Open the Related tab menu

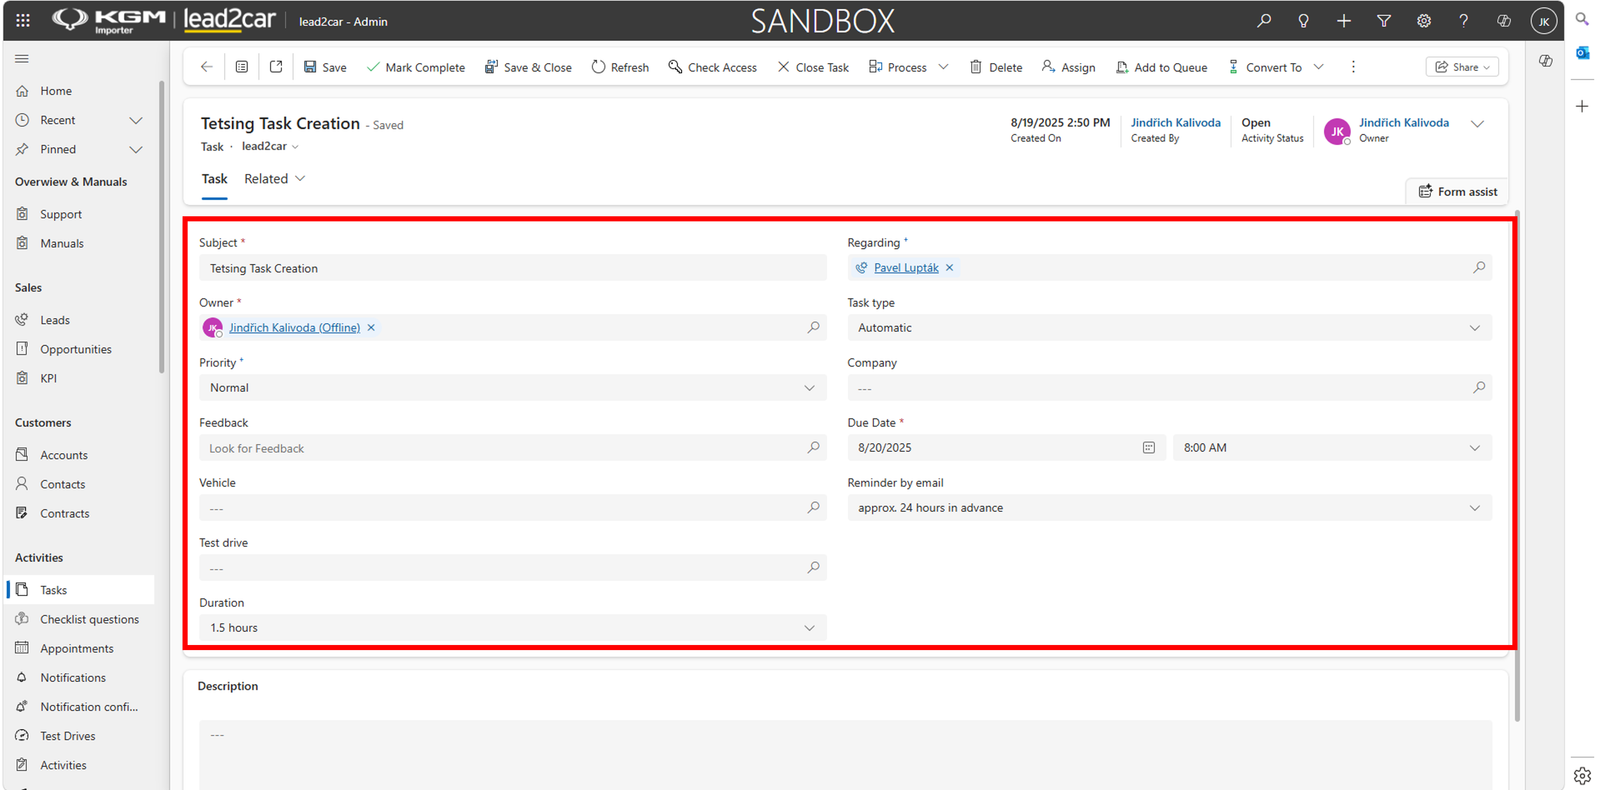point(275,179)
